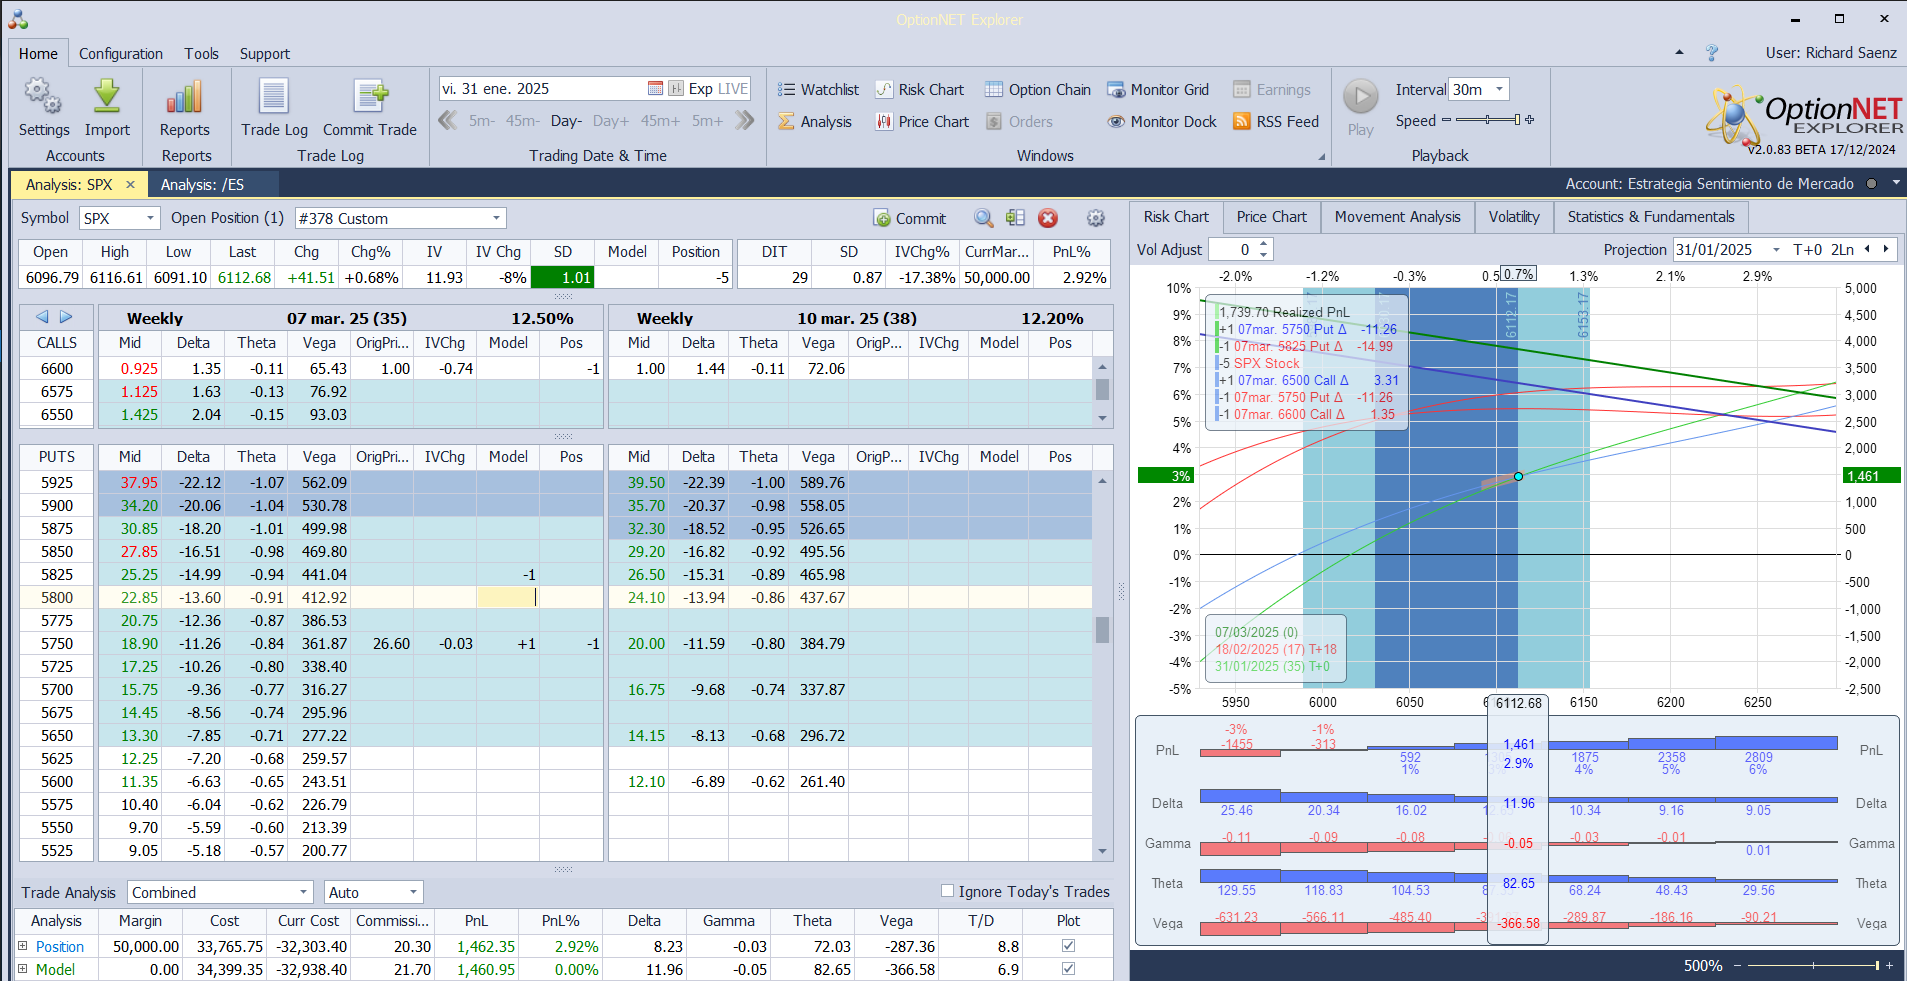The height and width of the screenshot is (981, 1907).
Task: Go to next expiration with right arrow
Action: coord(66,317)
